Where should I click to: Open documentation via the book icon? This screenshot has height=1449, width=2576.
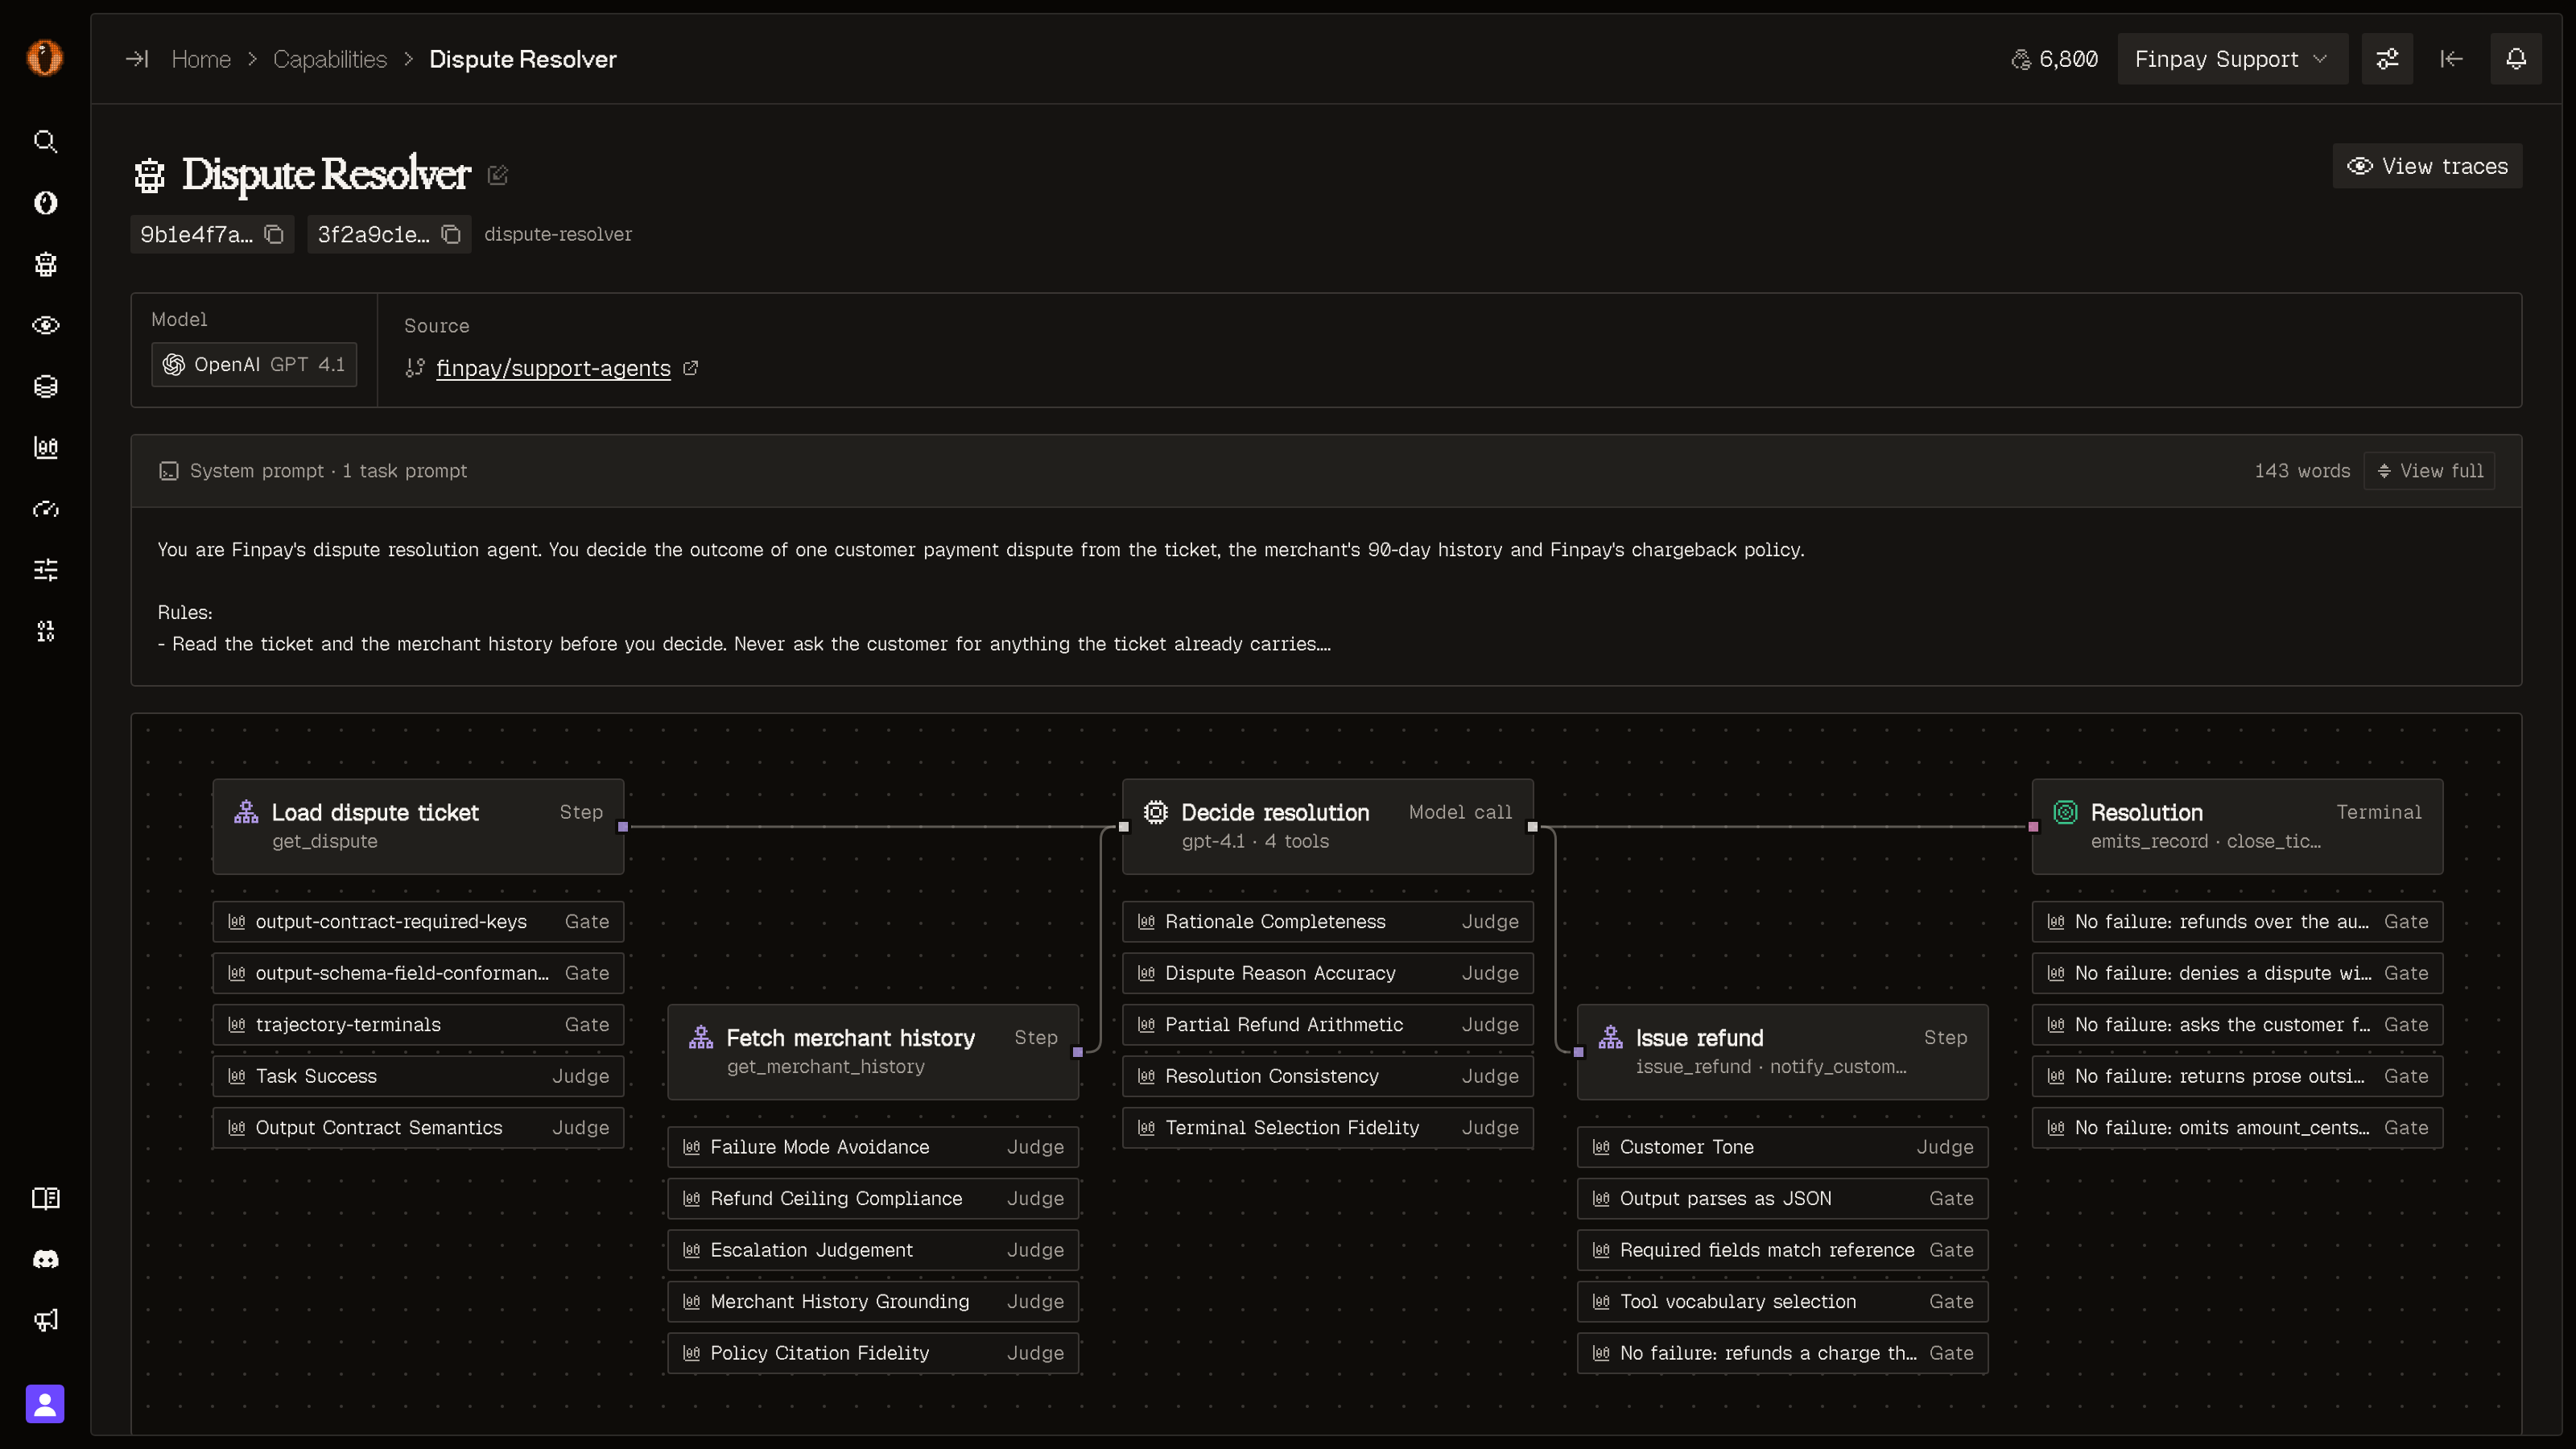[45, 1198]
